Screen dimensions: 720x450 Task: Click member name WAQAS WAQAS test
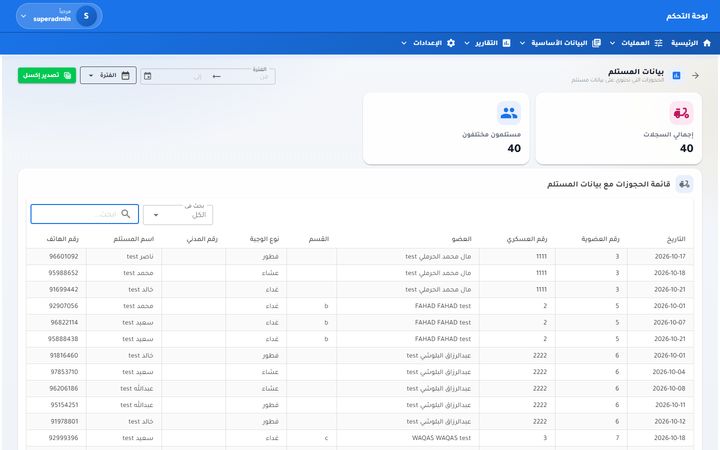click(x=441, y=438)
